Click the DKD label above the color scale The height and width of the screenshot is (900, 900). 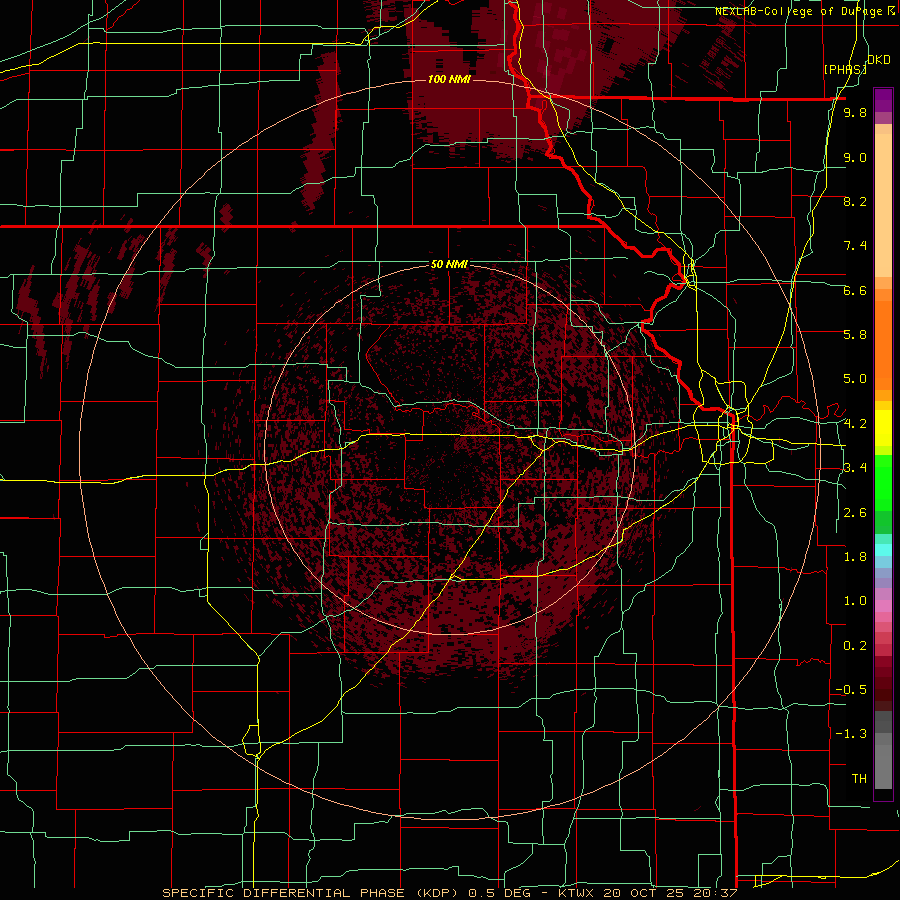pos(879,59)
